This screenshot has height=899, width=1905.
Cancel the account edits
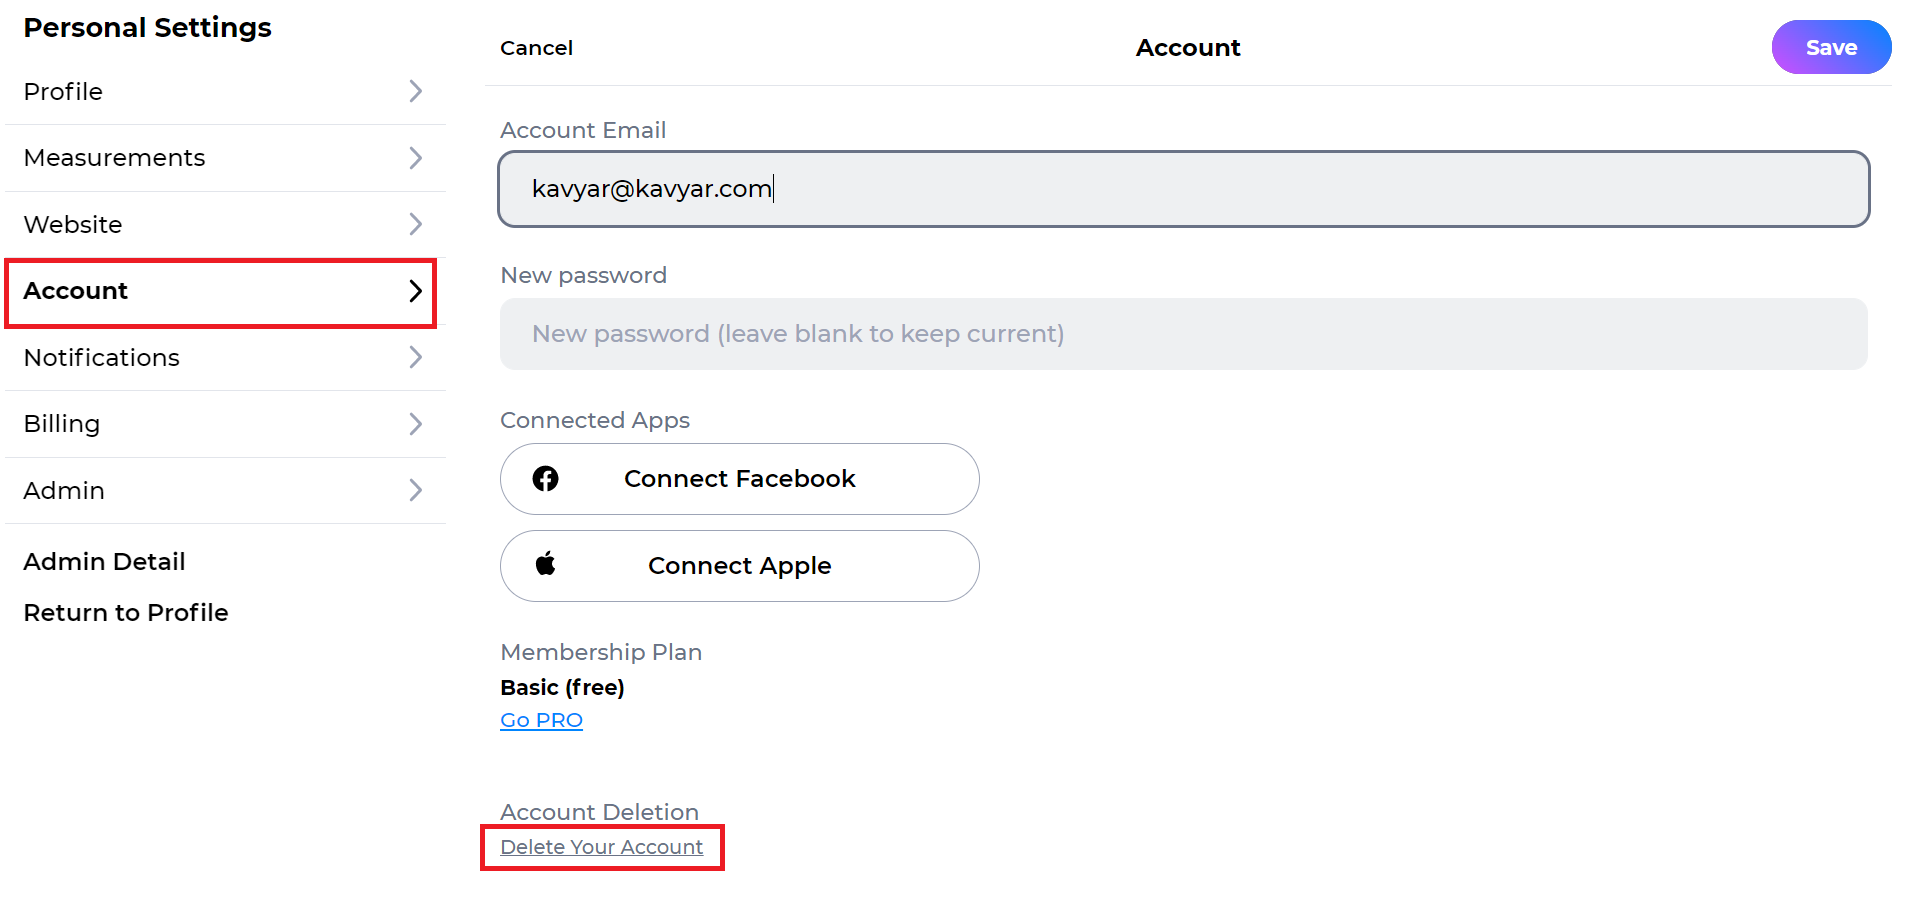(537, 48)
